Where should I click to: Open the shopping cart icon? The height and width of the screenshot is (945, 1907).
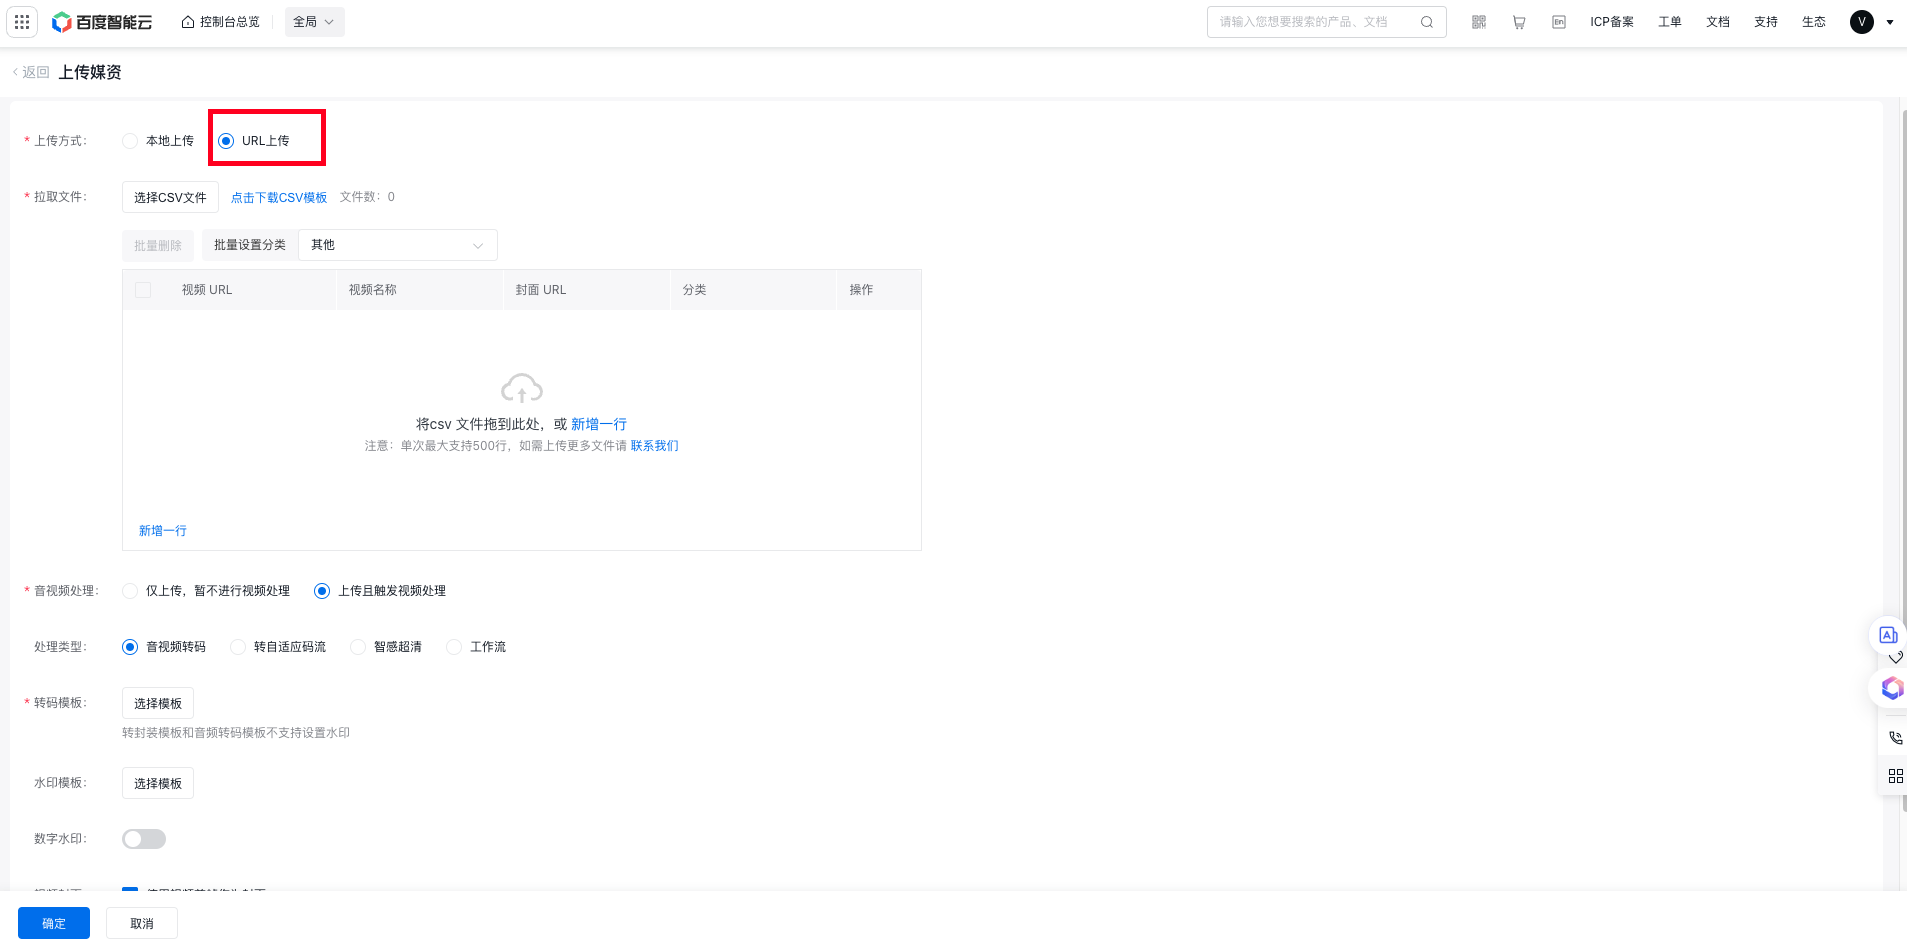click(1519, 22)
